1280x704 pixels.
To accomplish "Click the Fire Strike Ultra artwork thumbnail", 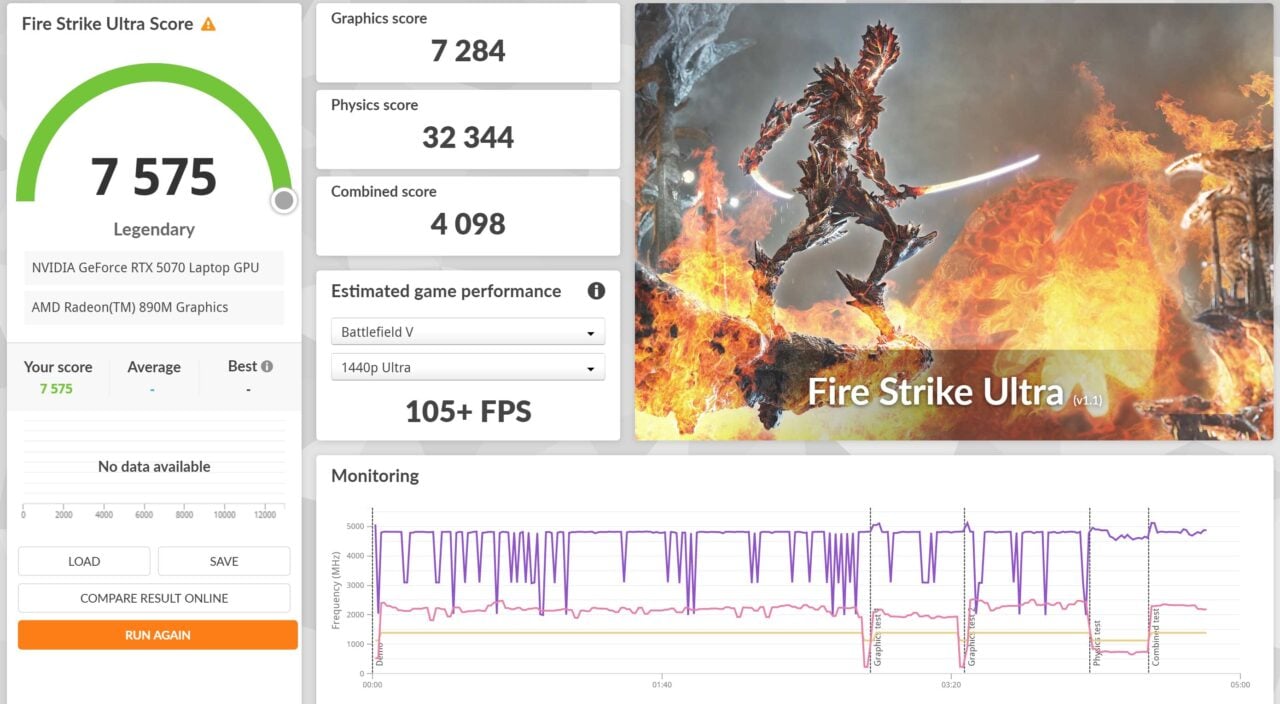I will 954,221.
